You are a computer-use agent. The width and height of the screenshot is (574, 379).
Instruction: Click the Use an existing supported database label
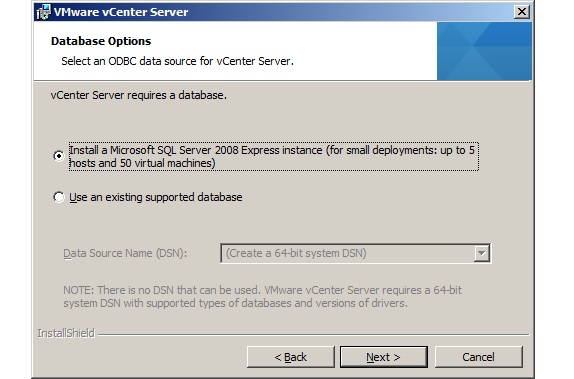click(156, 197)
